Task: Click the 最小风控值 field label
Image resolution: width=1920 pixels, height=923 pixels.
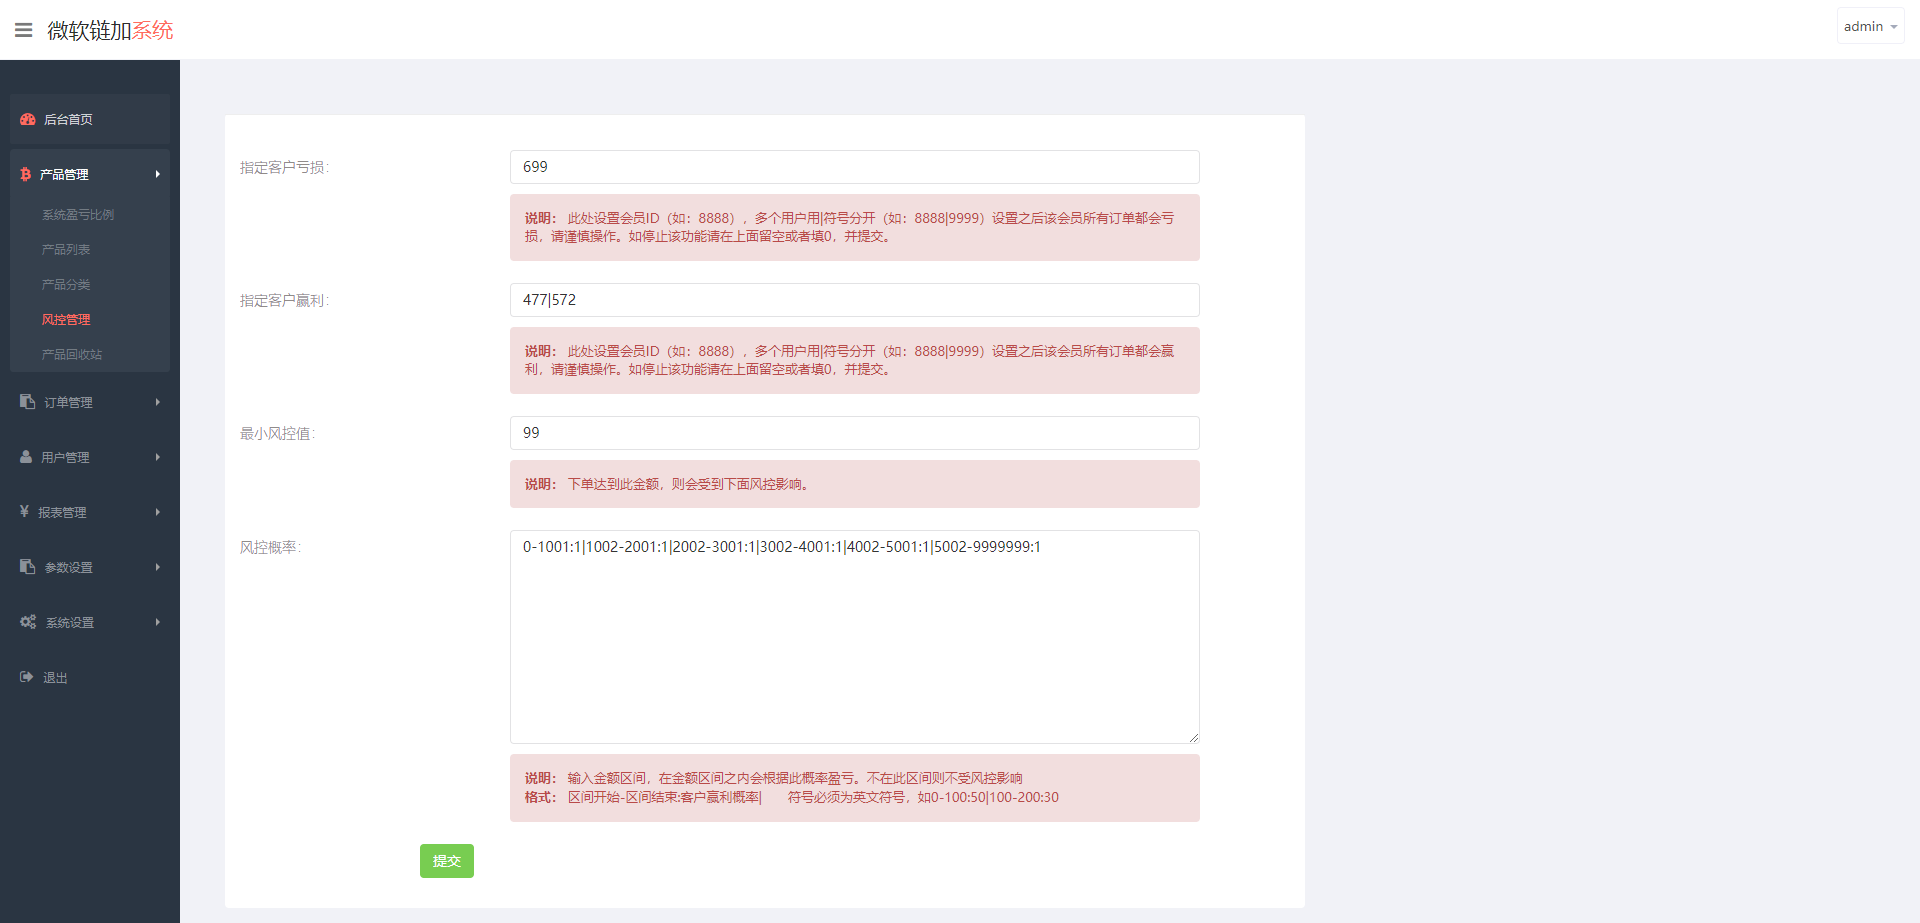Action: coord(277,434)
